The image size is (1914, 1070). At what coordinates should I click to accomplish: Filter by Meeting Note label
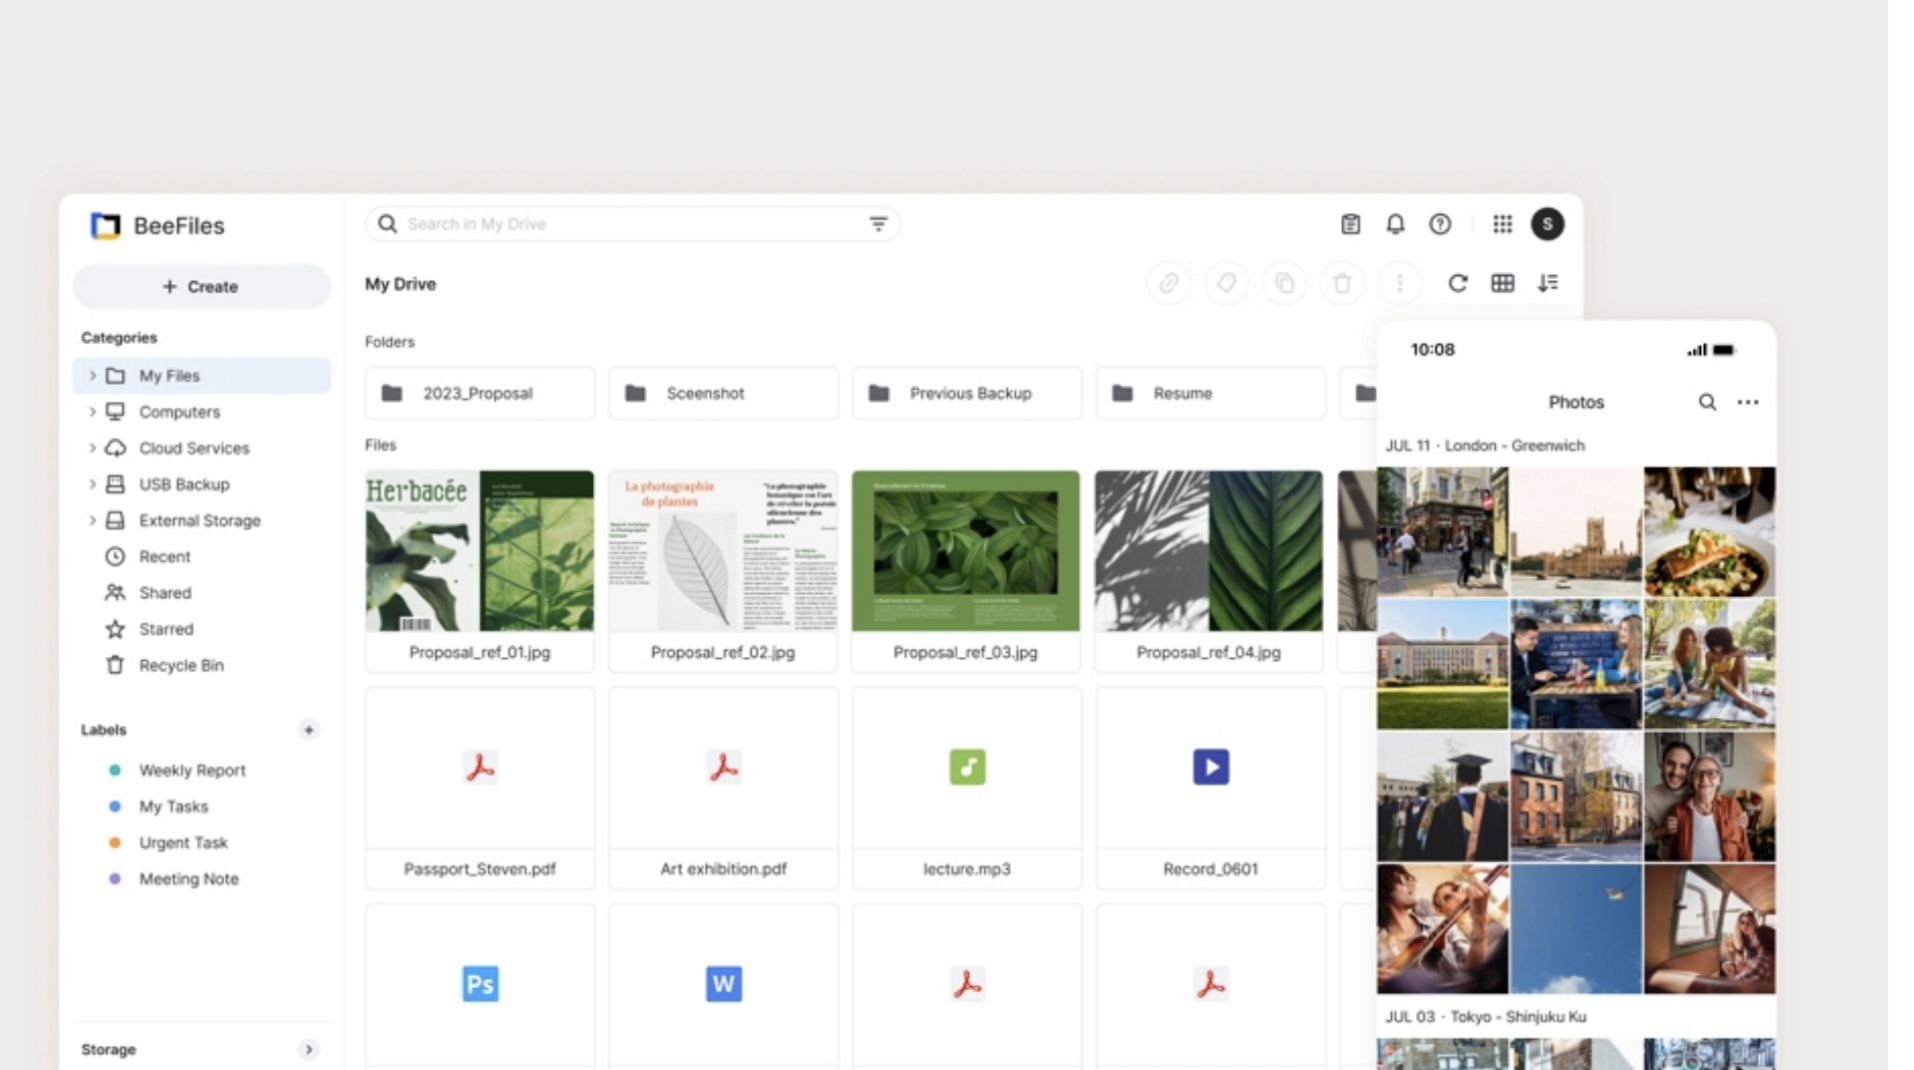coord(188,879)
